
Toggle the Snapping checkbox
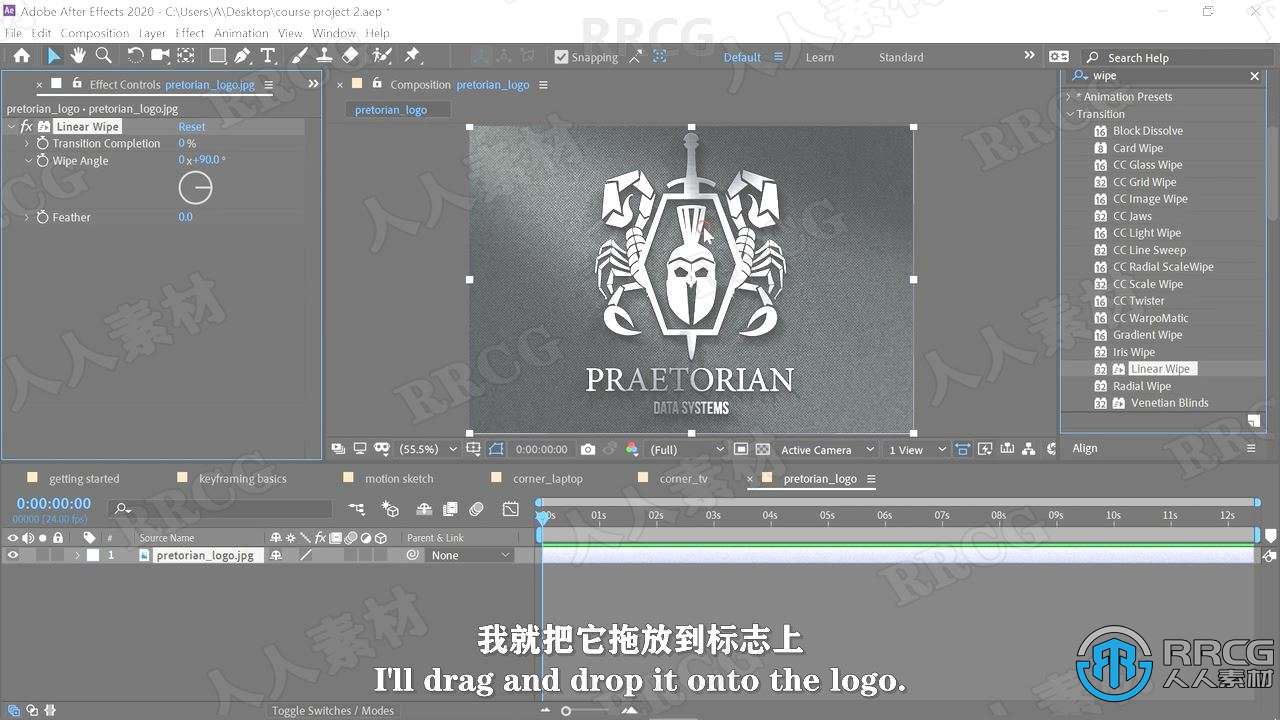[561, 57]
